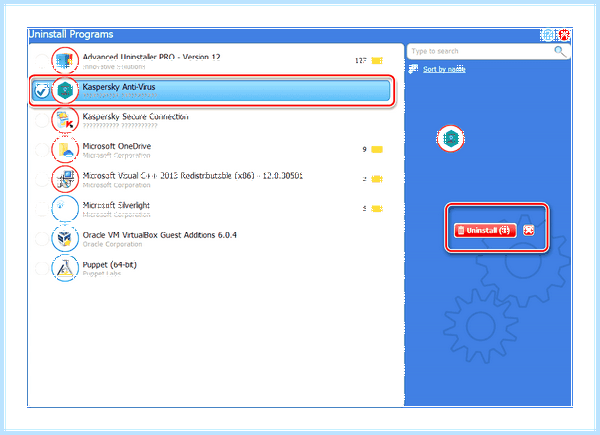Click the Visual C++ 2013 Redistributable icon
This screenshot has width=600, height=435.
pos(65,179)
